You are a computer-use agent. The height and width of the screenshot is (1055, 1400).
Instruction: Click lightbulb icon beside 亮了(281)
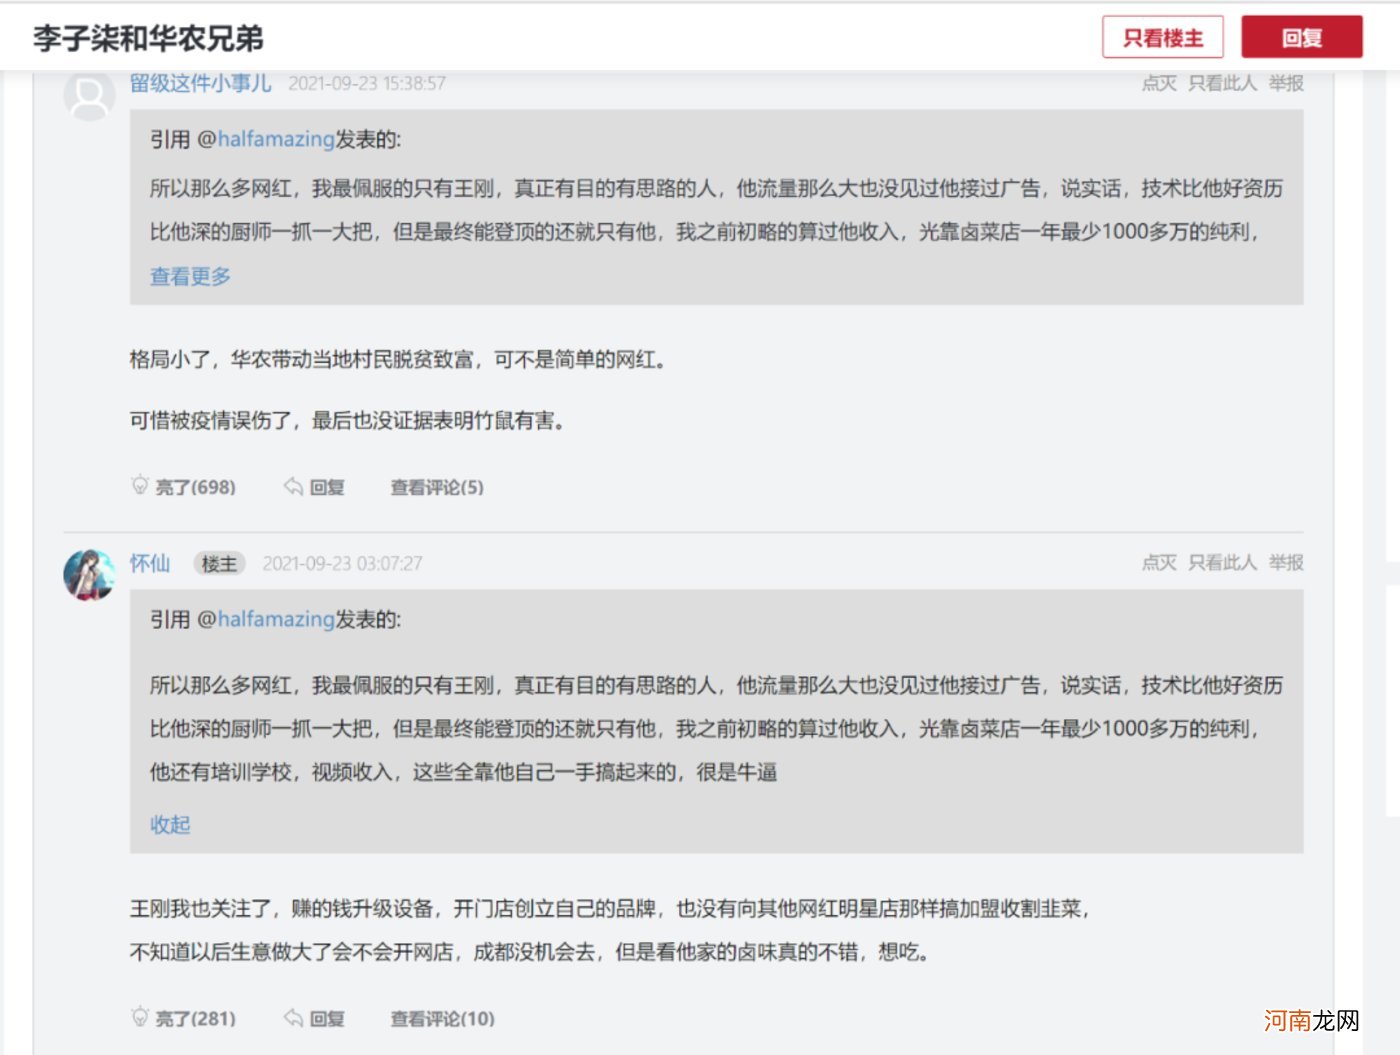click(x=140, y=1017)
